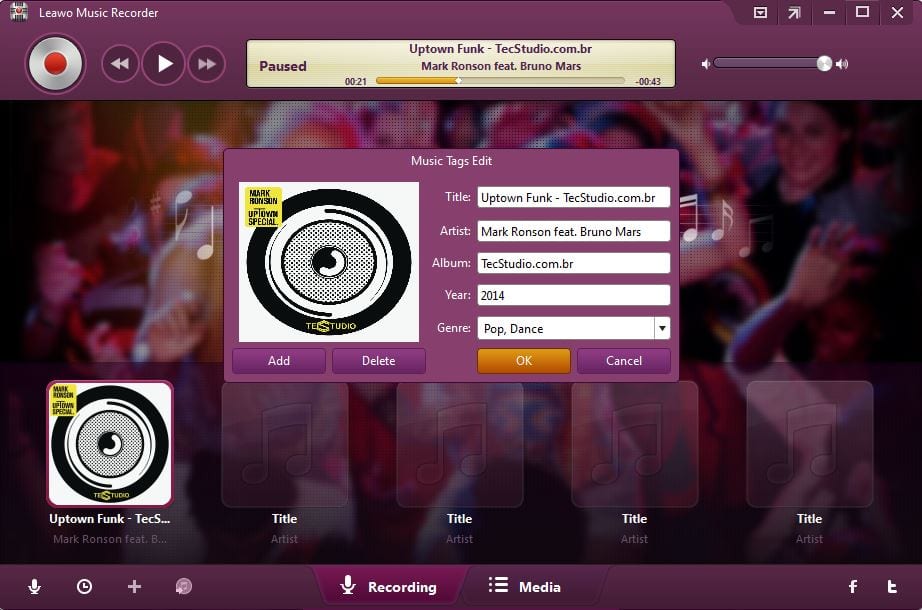
Task: Click the Fast Forward button
Action: [206, 64]
